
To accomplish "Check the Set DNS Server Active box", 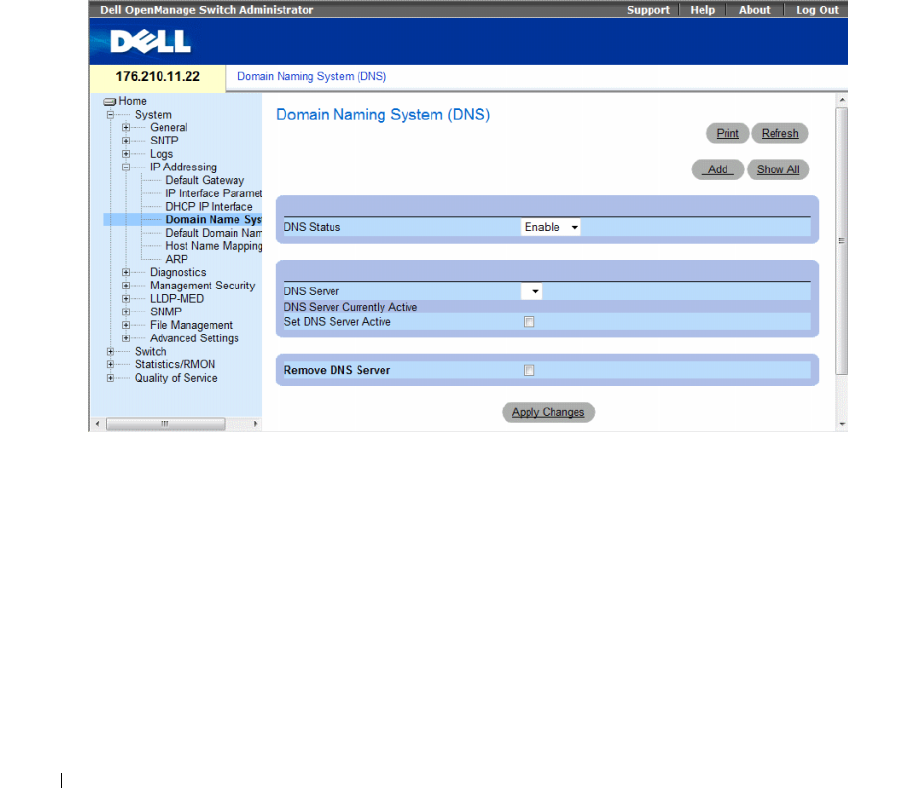I will click(x=529, y=322).
